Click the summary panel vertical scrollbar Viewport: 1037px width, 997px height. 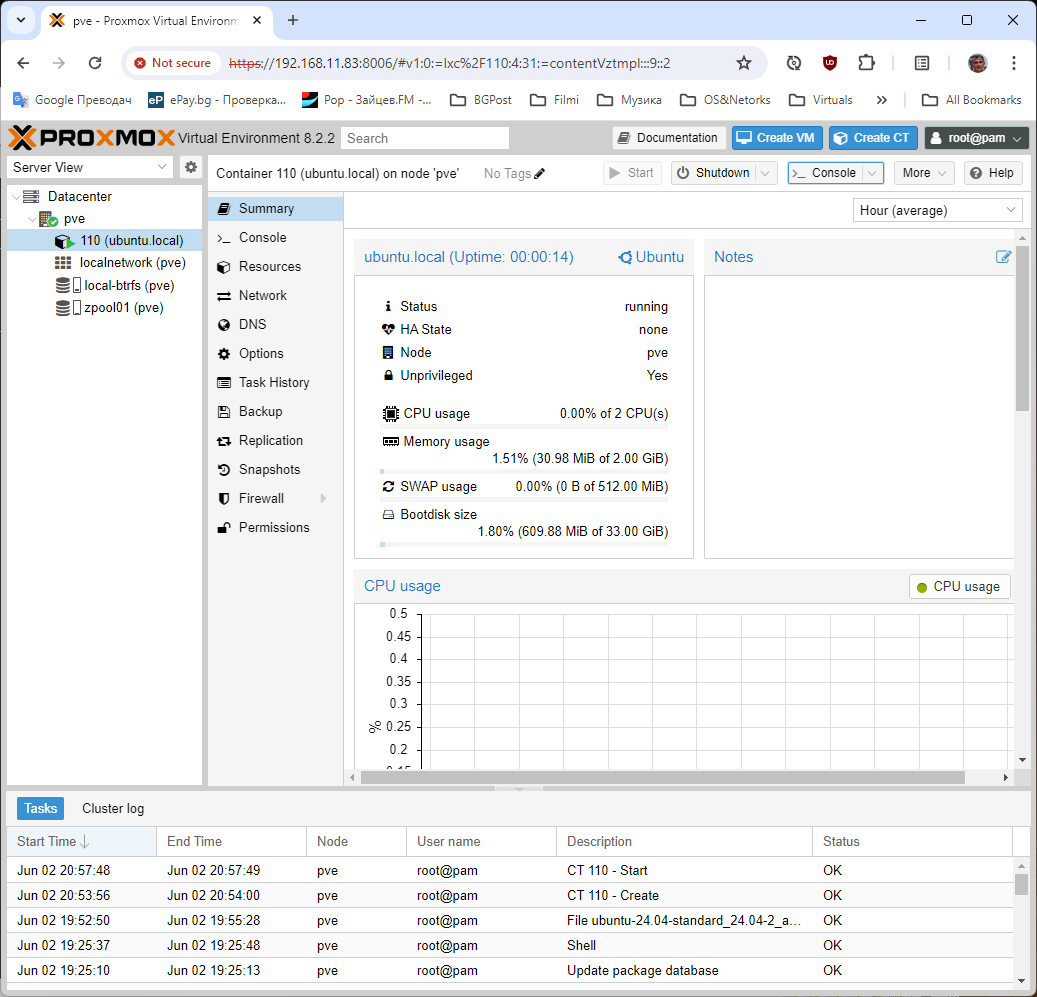tap(1022, 329)
